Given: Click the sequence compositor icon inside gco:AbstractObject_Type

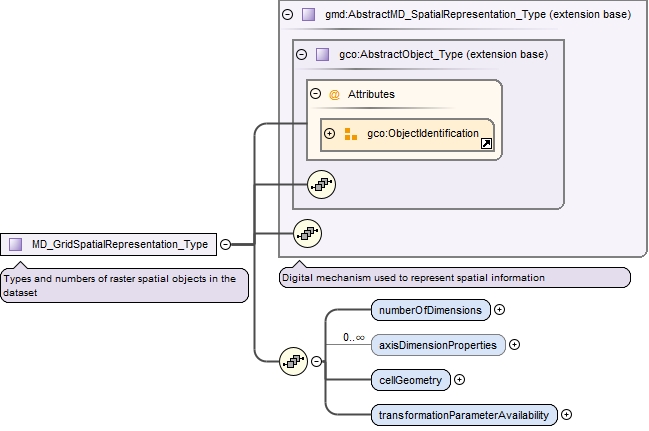Looking at the screenshot, I should pos(322,183).
